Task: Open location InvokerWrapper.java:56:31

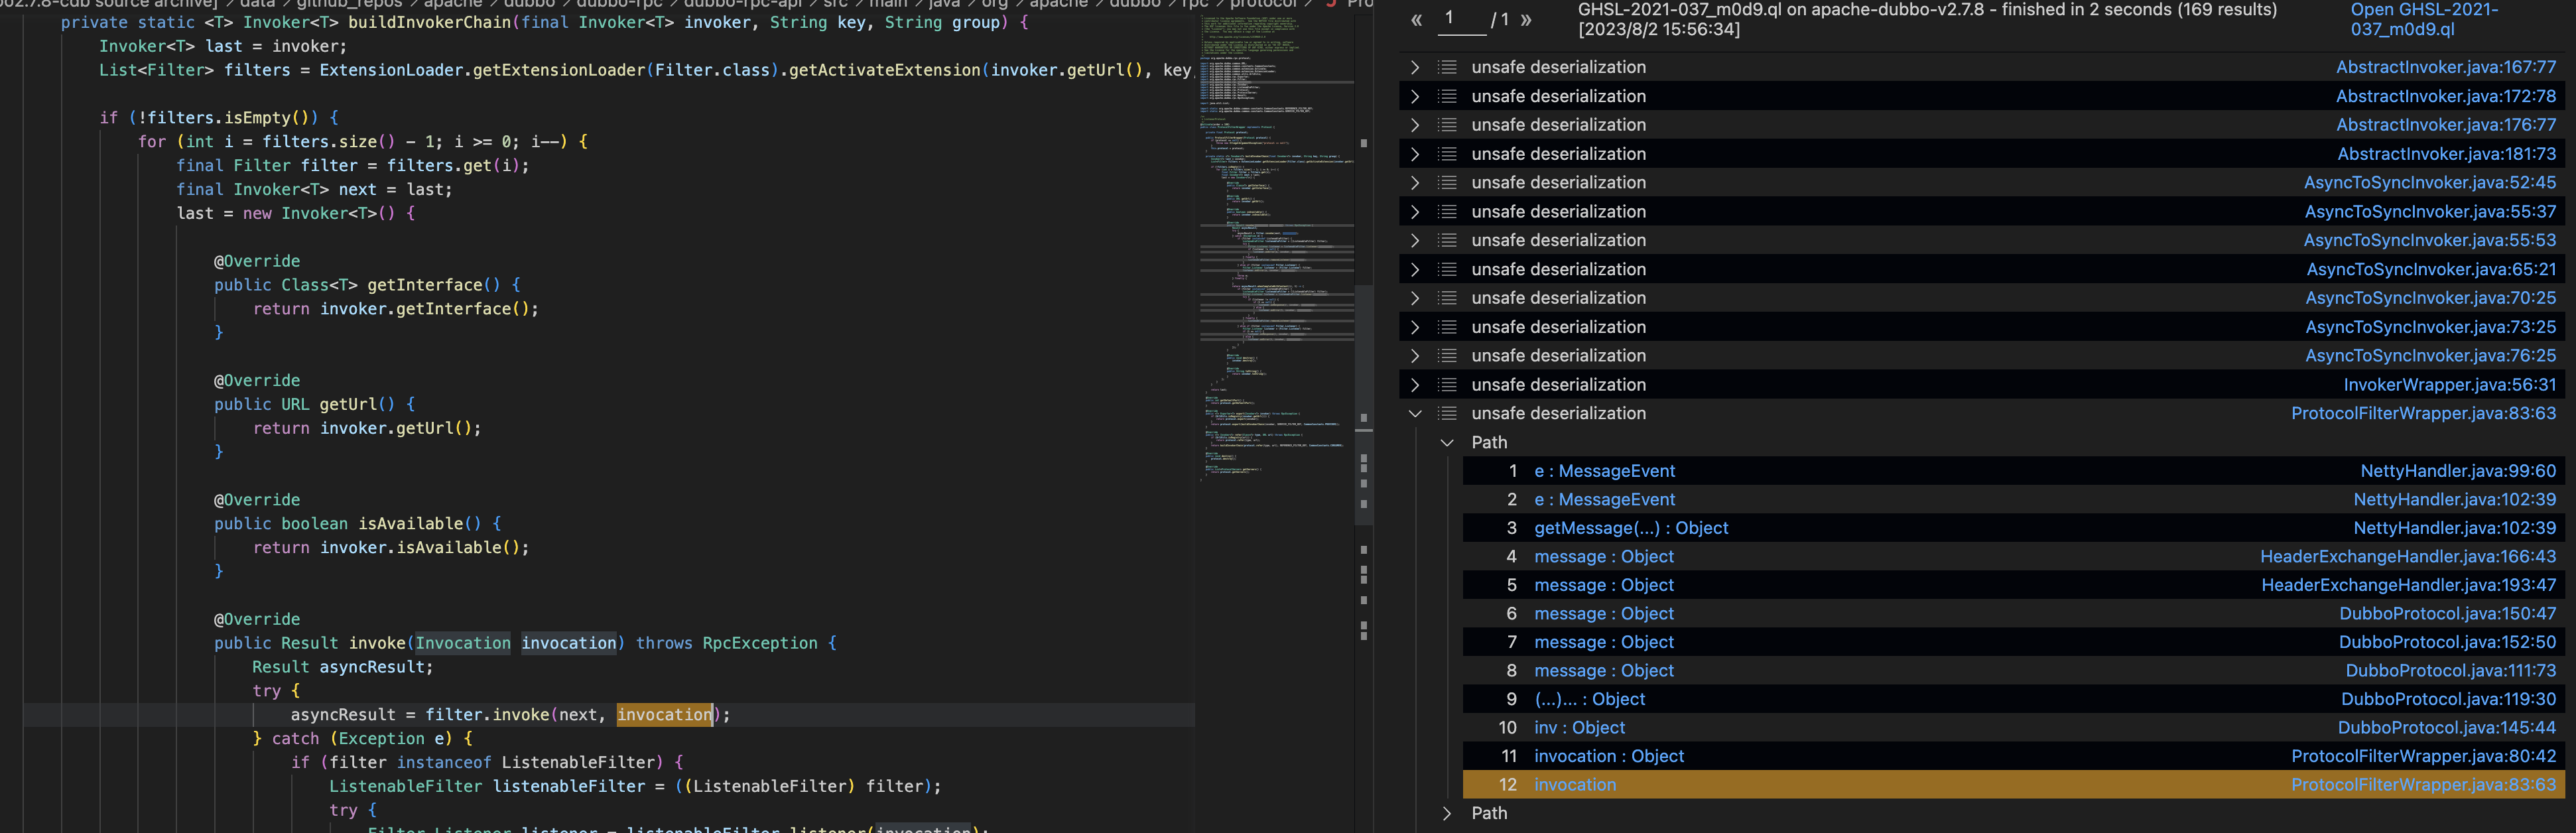Action: coord(2449,385)
